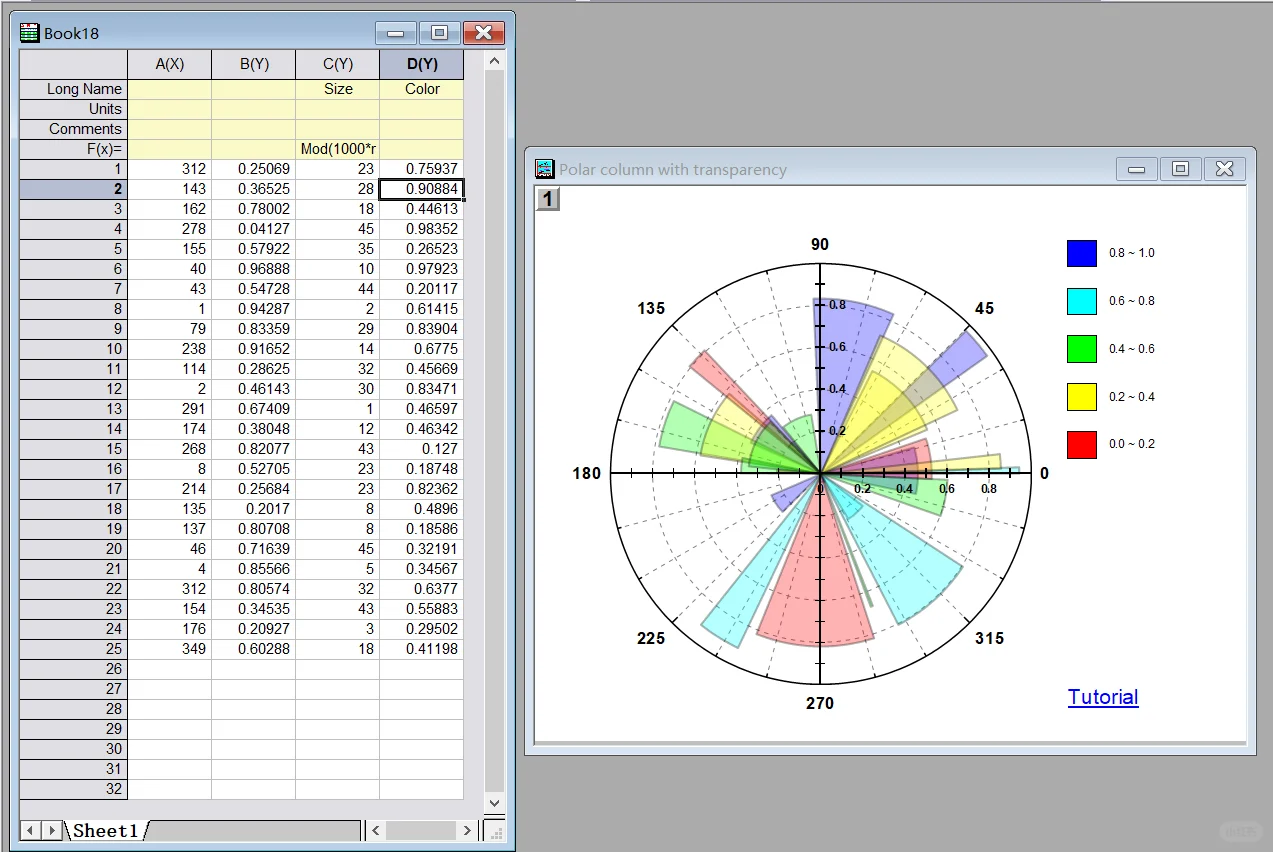Image resolution: width=1273 pixels, height=852 pixels.
Task: Click the Units row label
Action: (x=74, y=109)
